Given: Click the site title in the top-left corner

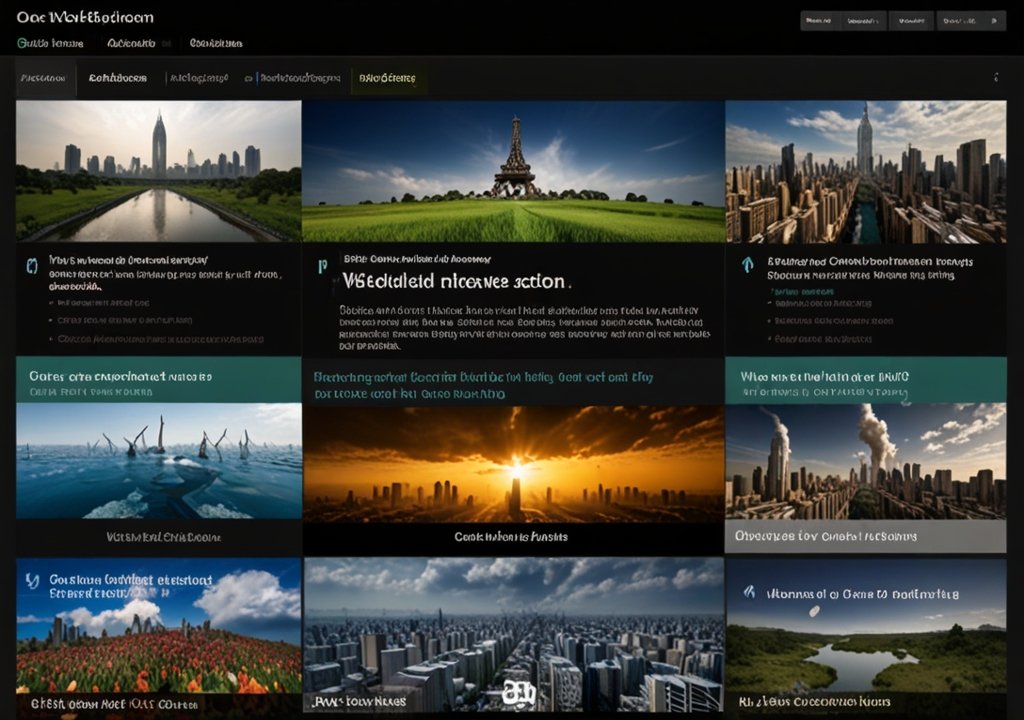Looking at the screenshot, I should pyautogui.click(x=85, y=17).
